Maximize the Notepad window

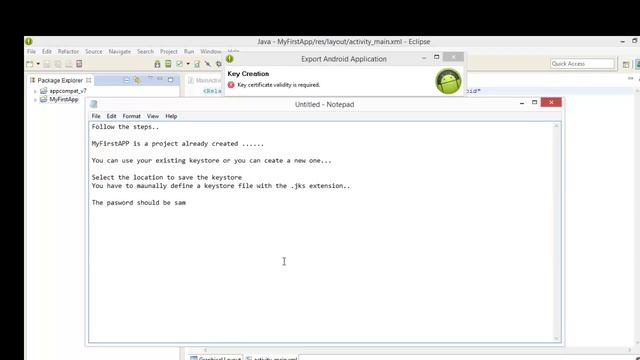tap(534, 102)
